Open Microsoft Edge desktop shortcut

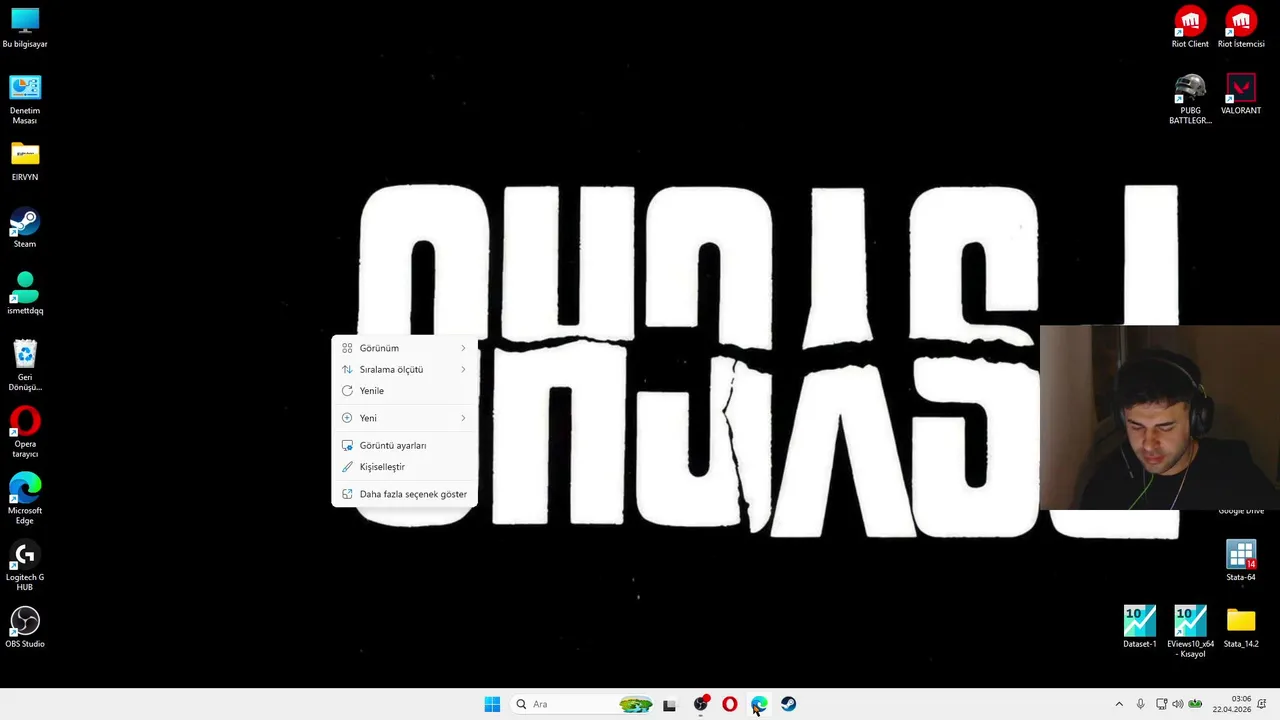[x=25, y=499]
